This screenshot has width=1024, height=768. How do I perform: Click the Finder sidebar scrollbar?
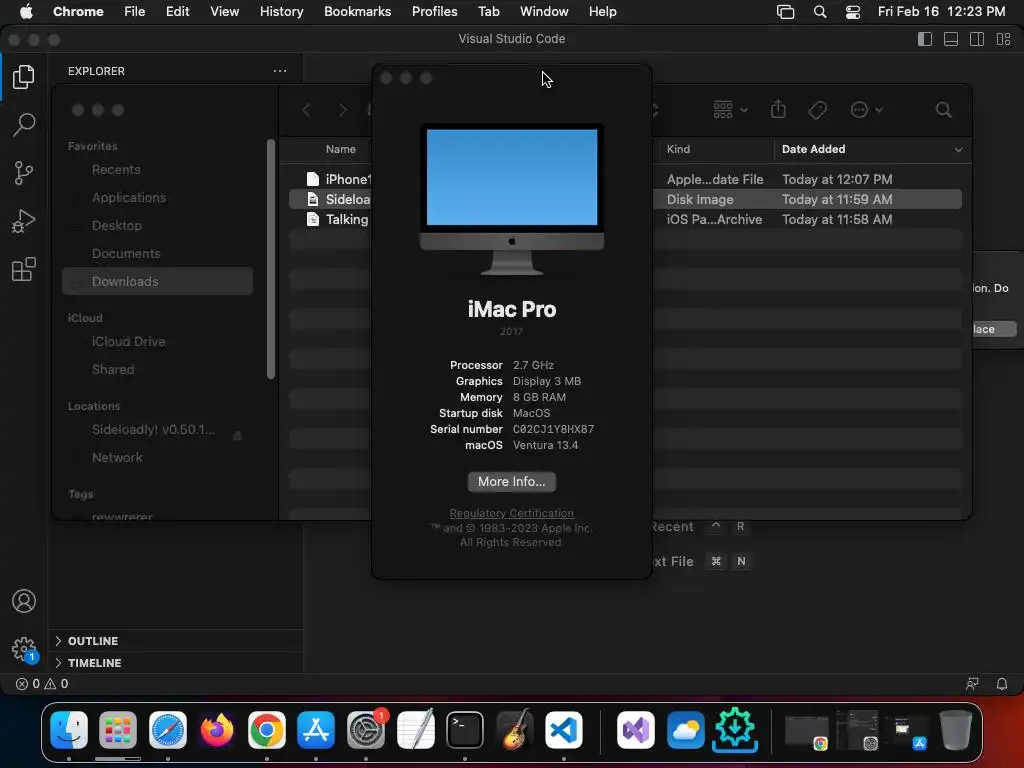pyautogui.click(x=271, y=259)
